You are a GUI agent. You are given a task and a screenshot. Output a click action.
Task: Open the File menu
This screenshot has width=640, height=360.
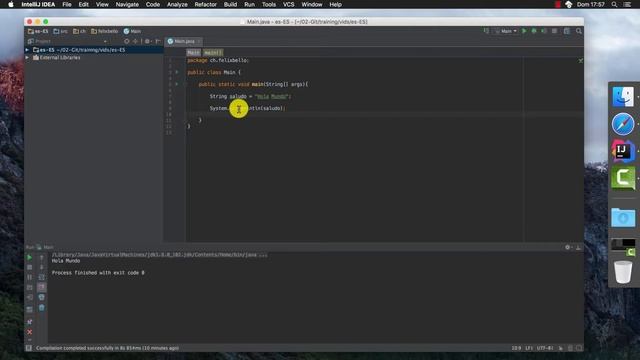pyautogui.click(x=67, y=4)
